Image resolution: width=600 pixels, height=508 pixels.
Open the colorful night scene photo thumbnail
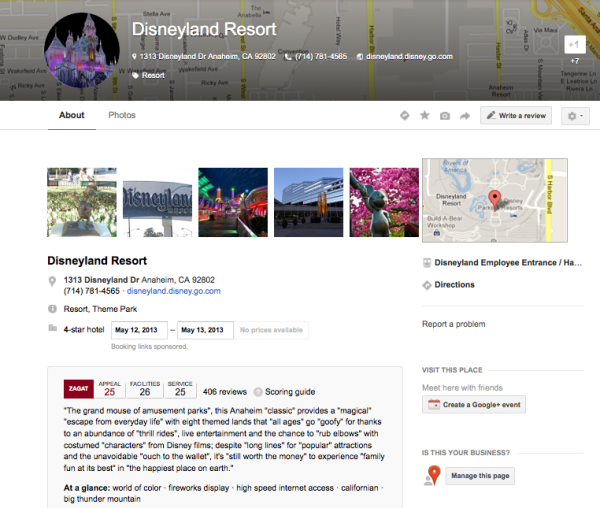point(233,202)
